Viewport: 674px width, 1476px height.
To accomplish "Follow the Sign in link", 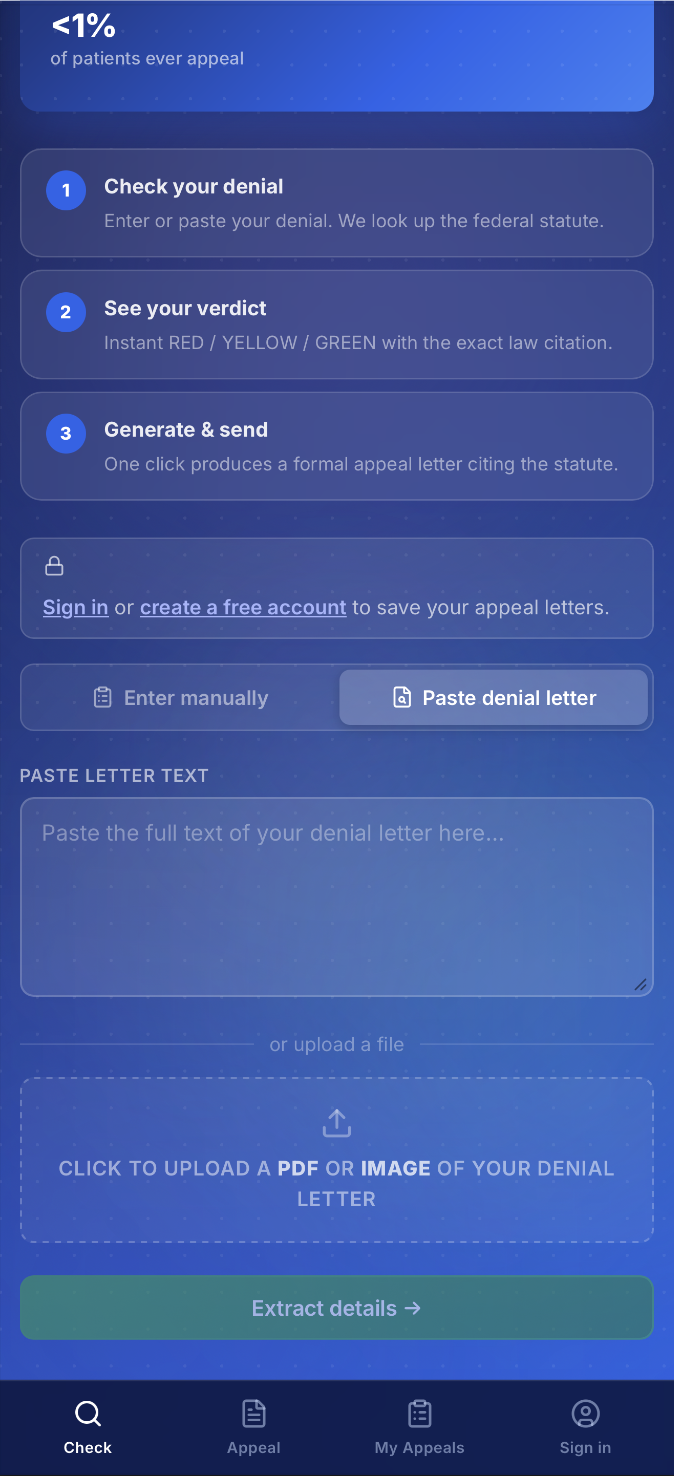I will pyautogui.click(x=76, y=607).
